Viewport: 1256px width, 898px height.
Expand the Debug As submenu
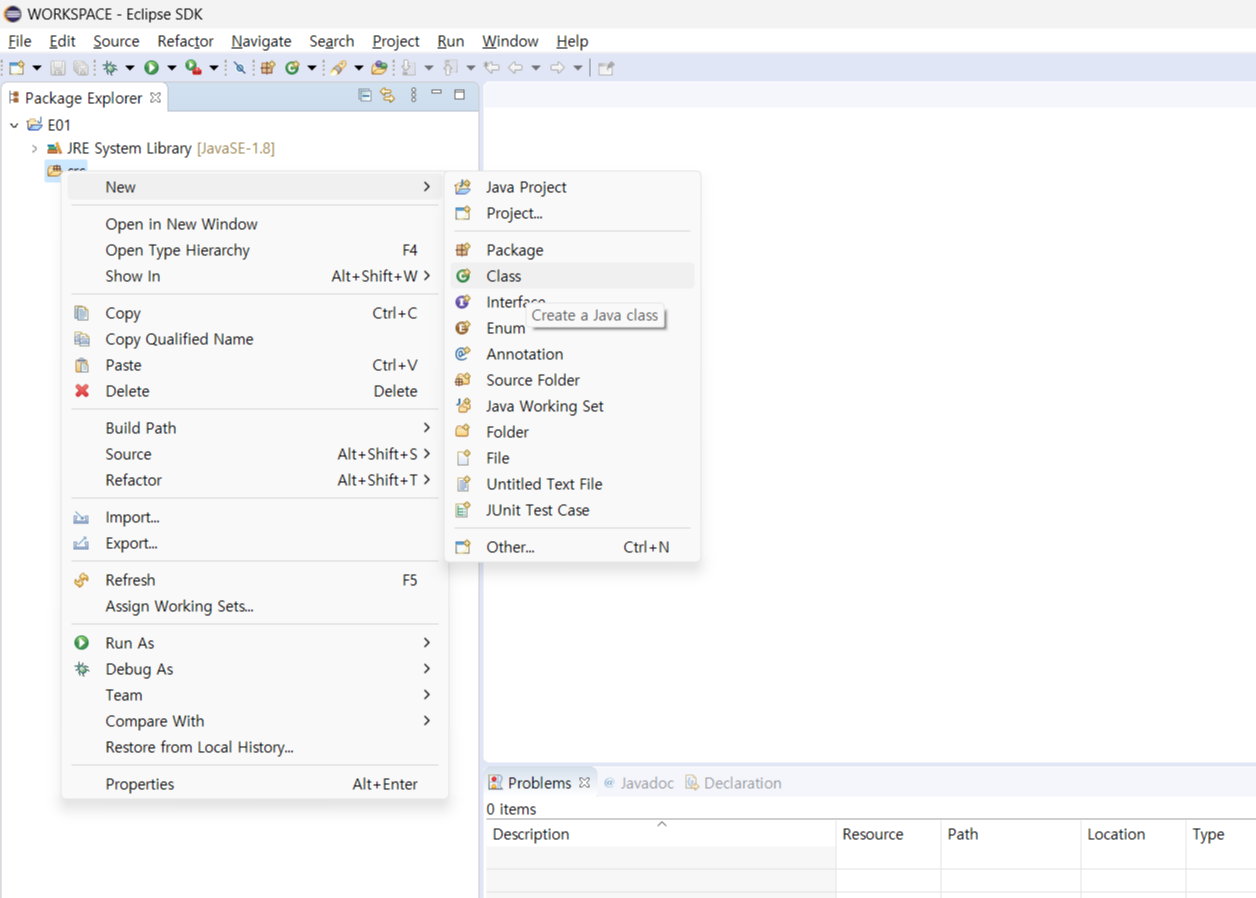click(x=255, y=669)
